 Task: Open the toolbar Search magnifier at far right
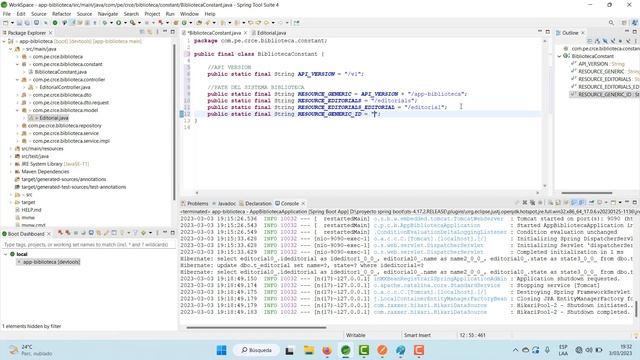611,23
